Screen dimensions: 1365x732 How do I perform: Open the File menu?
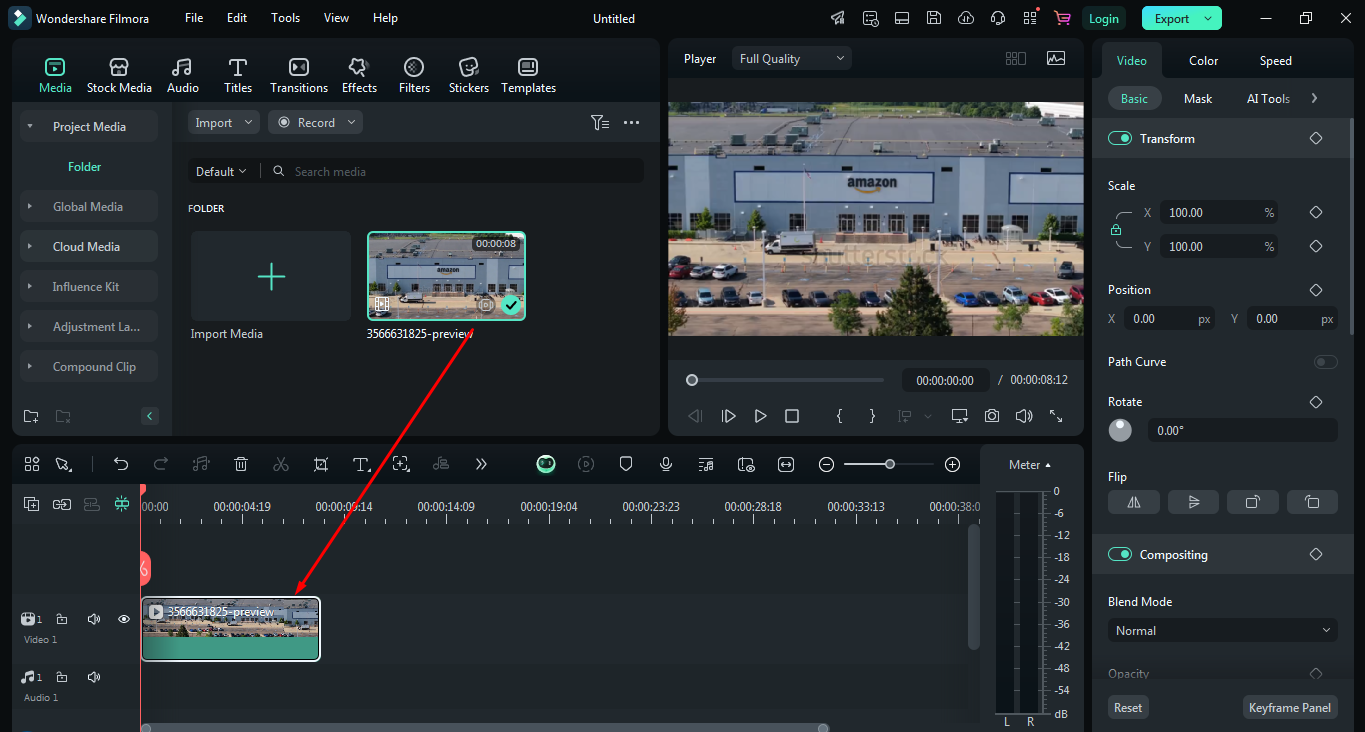tap(194, 18)
